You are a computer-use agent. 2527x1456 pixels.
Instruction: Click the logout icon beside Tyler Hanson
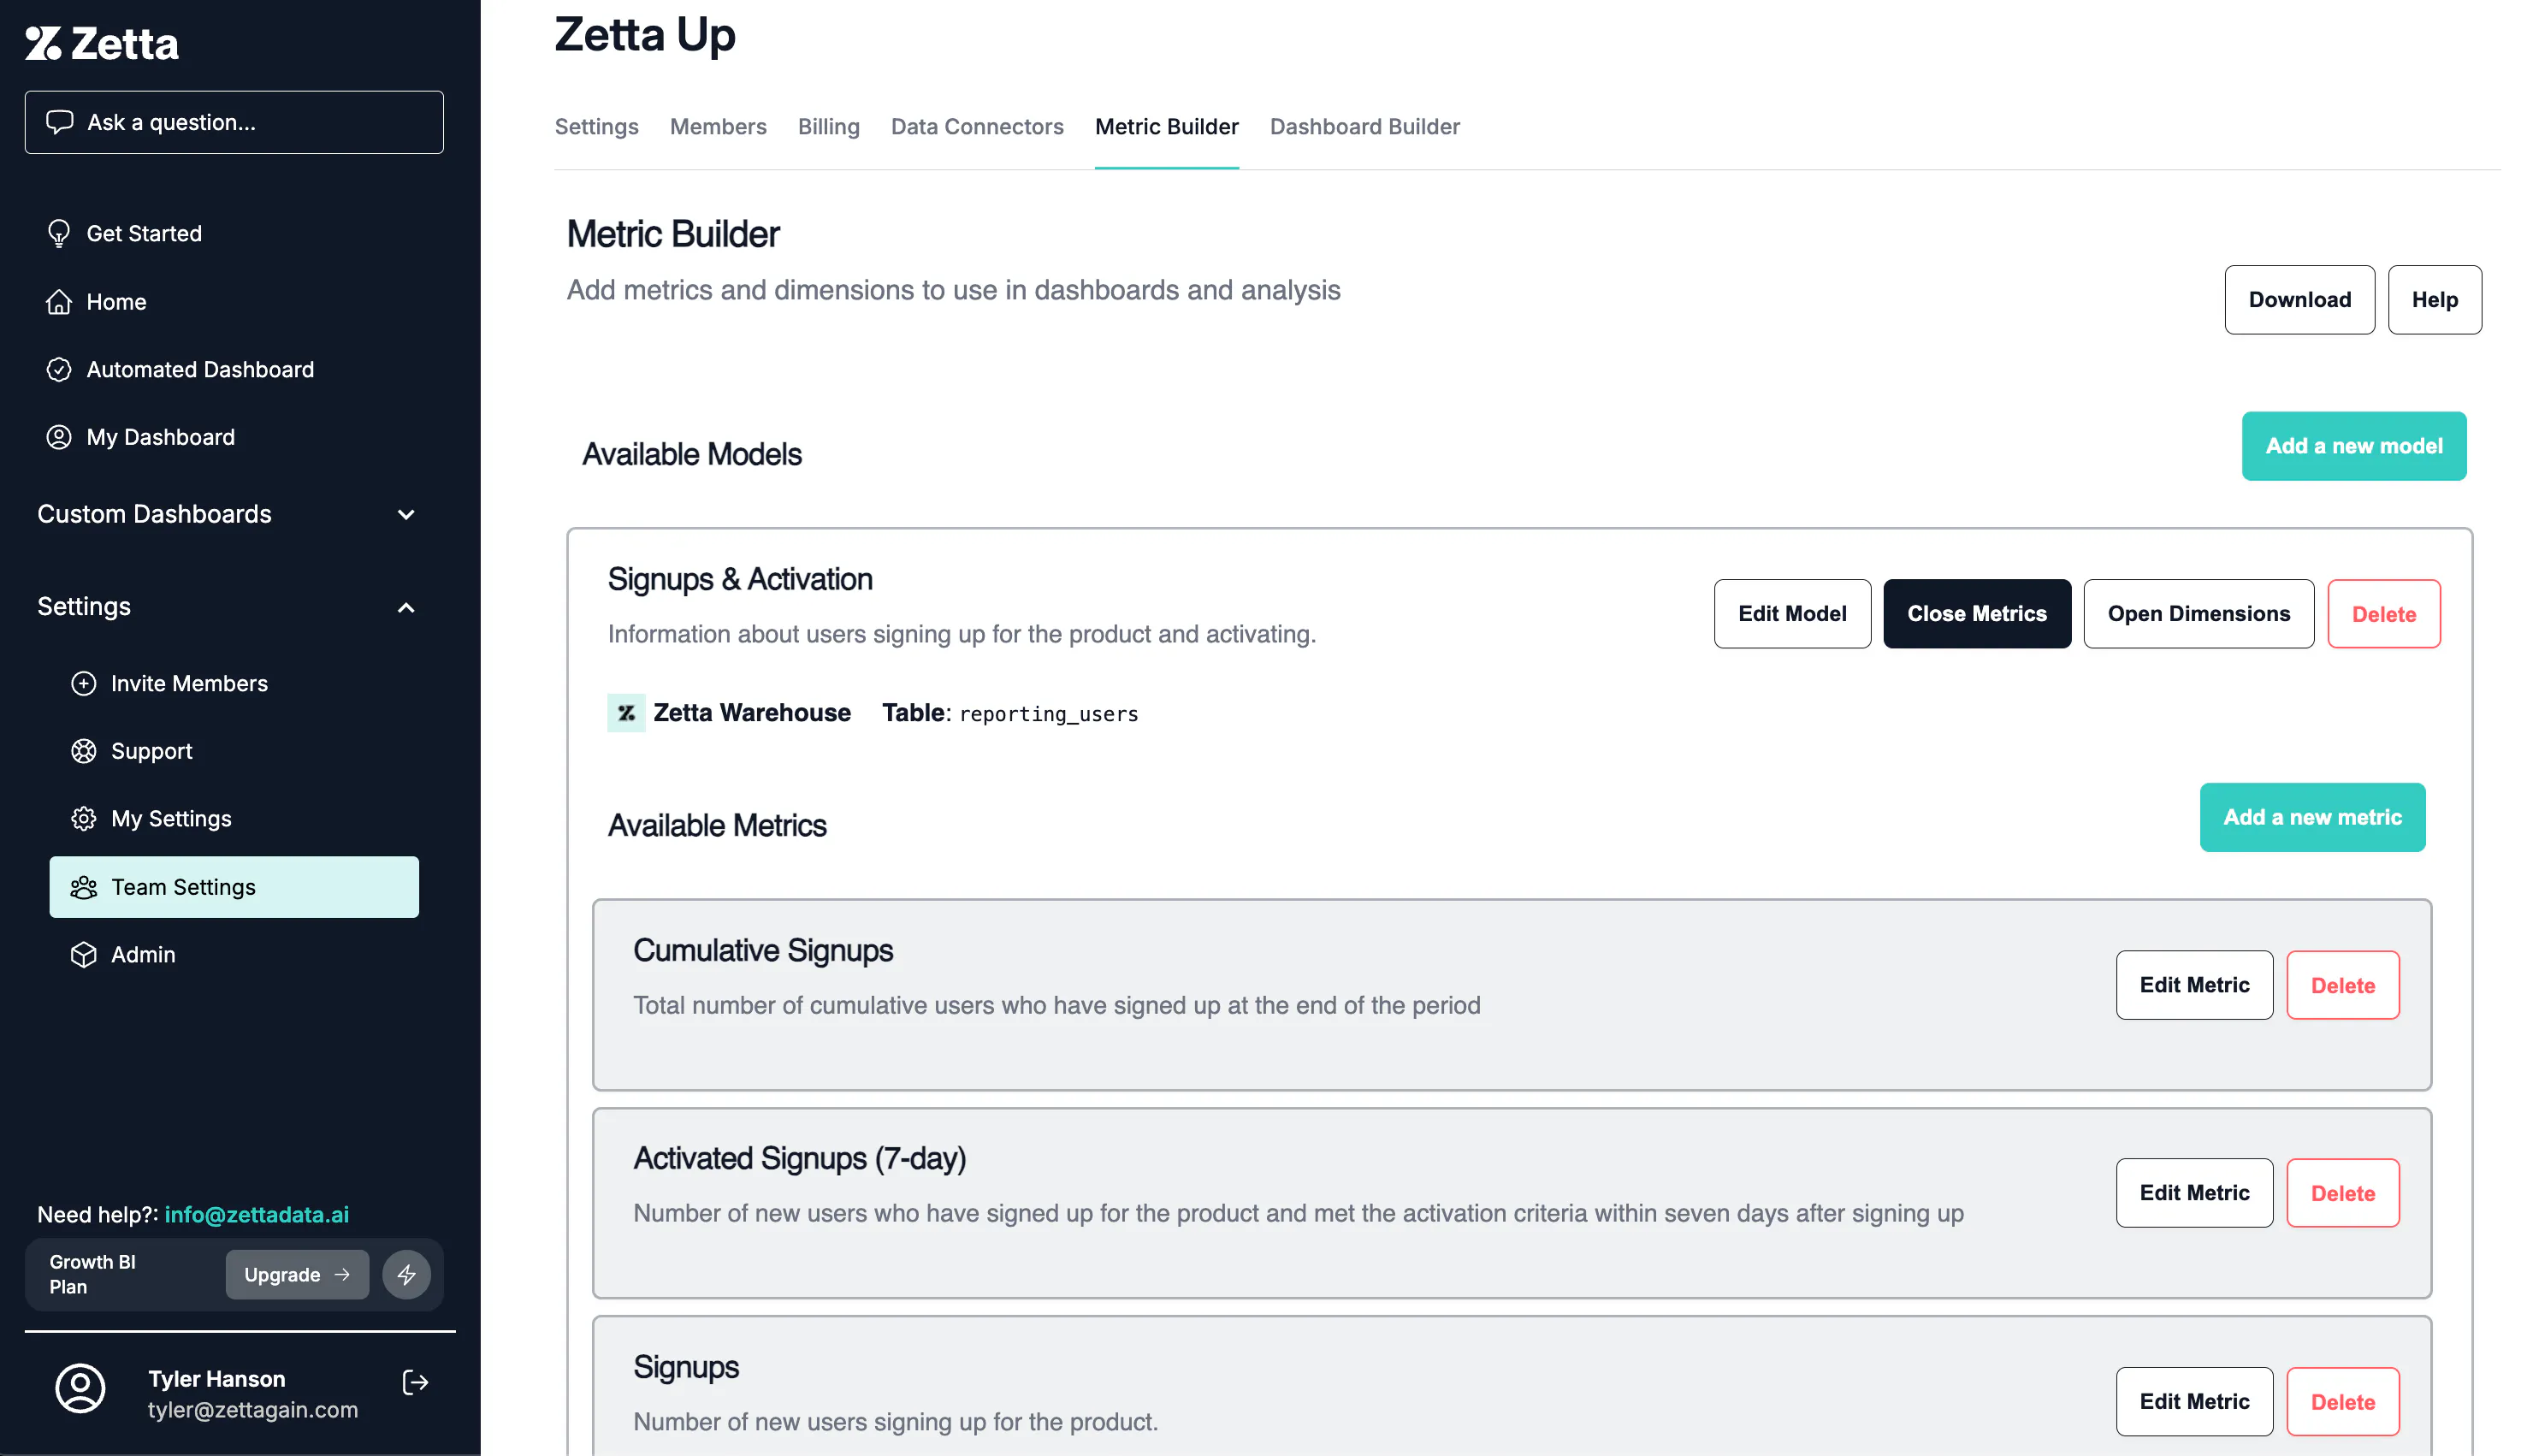pos(415,1382)
